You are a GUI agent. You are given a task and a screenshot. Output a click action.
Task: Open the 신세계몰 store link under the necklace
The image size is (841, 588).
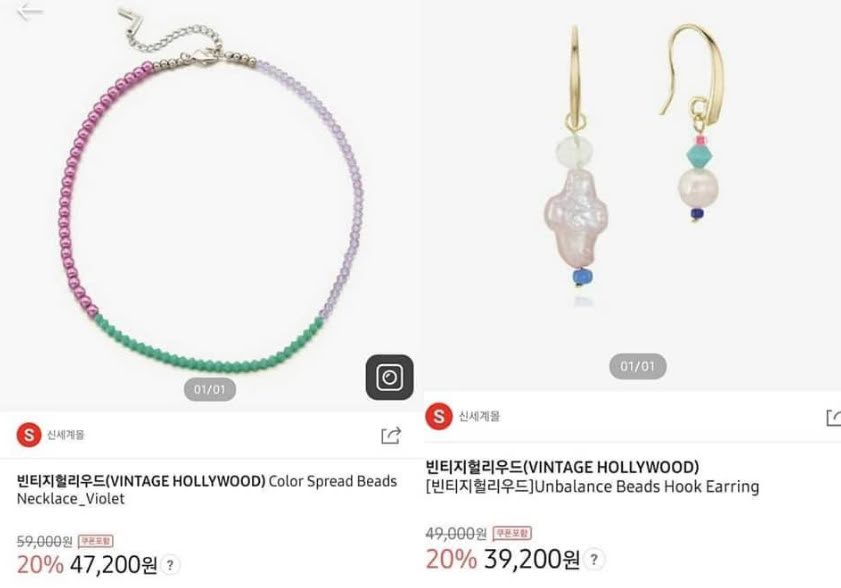pos(65,435)
